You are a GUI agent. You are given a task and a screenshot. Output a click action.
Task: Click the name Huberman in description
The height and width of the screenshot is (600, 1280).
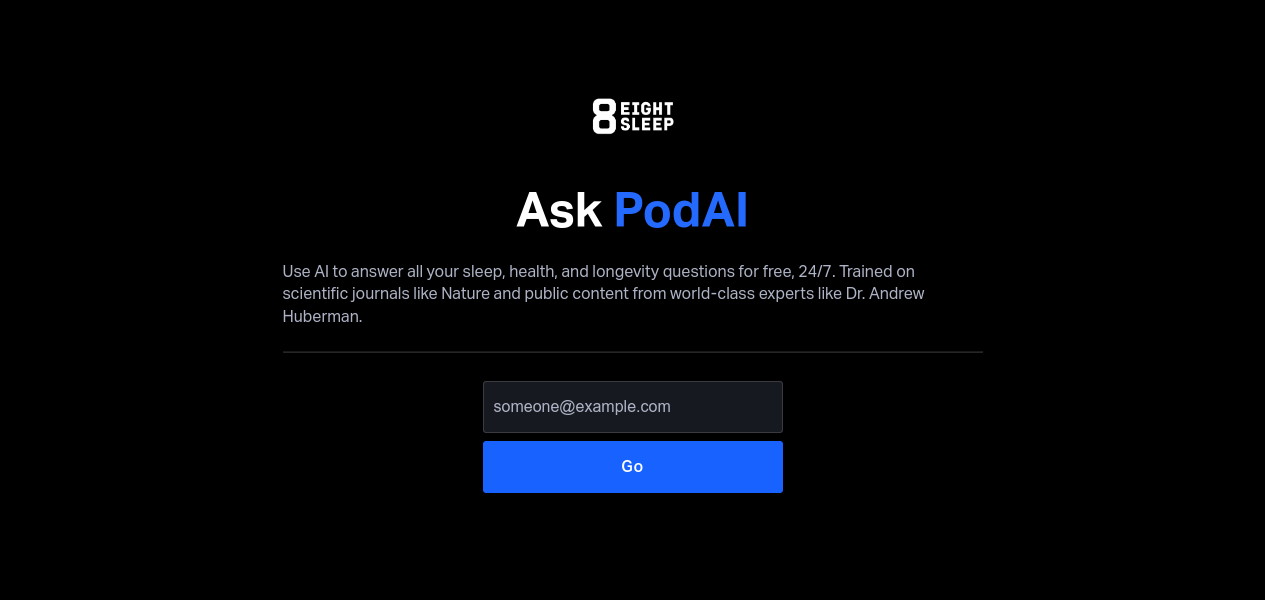tap(320, 317)
